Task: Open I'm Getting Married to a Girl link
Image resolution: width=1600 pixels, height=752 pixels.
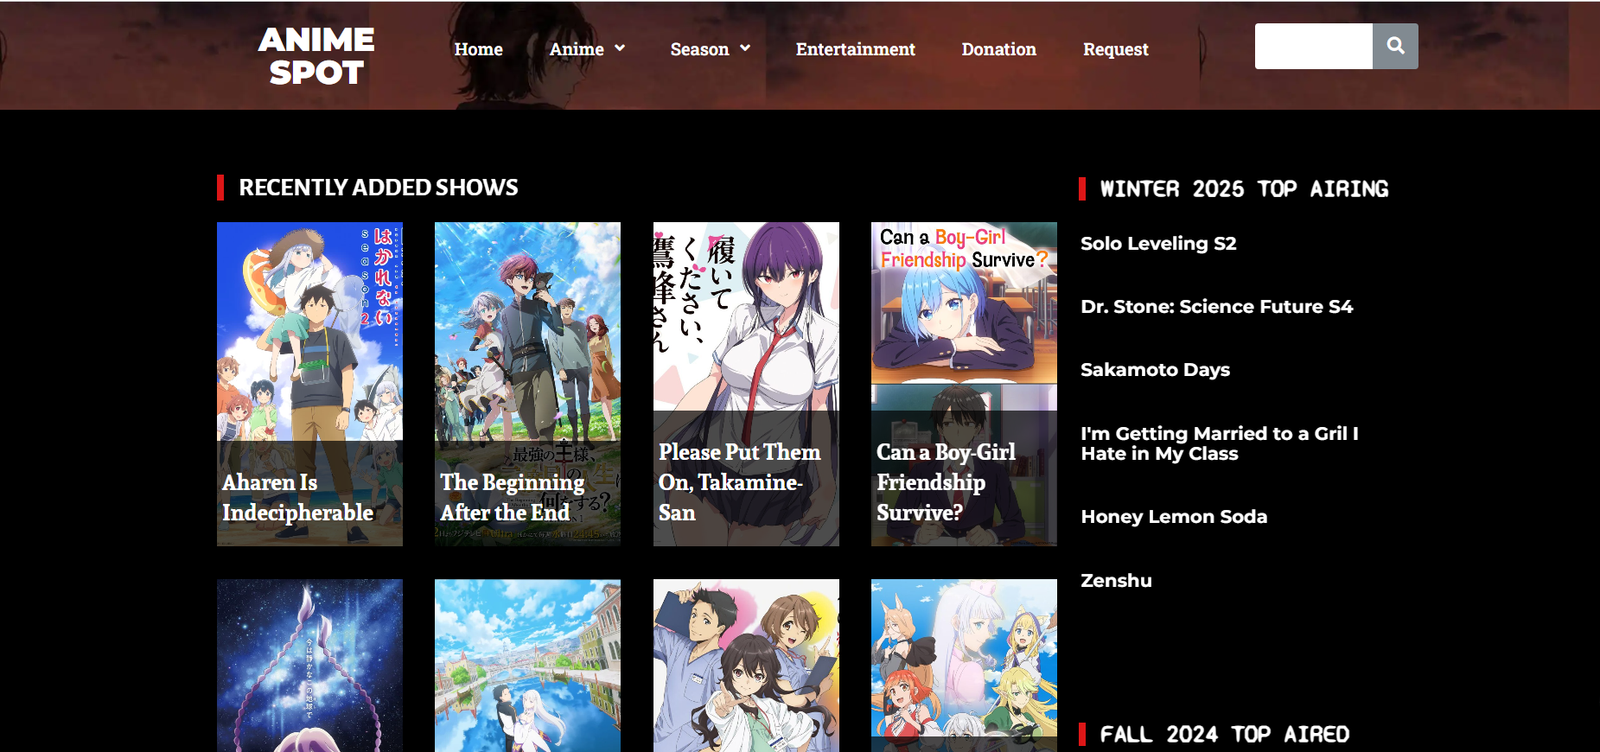Action: tap(1219, 443)
